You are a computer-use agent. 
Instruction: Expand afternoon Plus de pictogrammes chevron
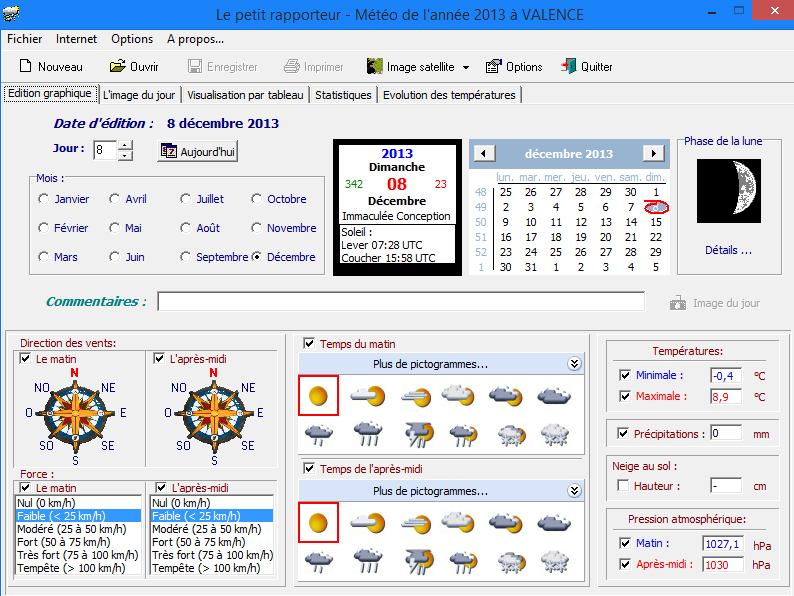[574, 491]
